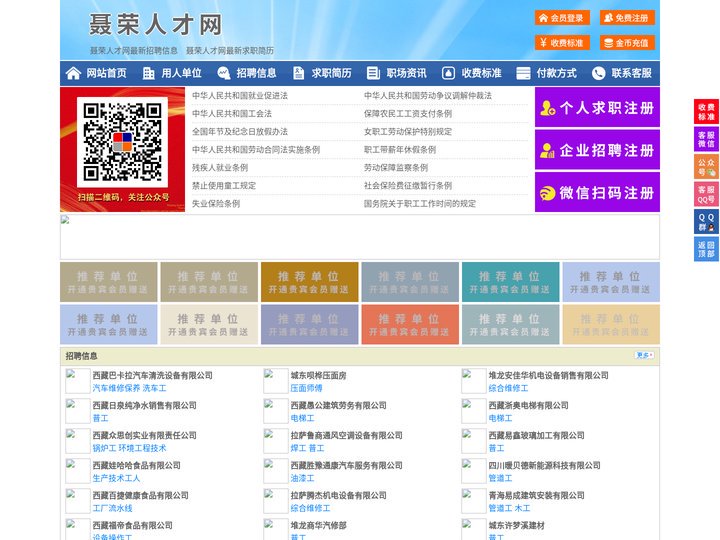Open 中华人民共和国劳动合同法实施条例 link

click(256, 150)
